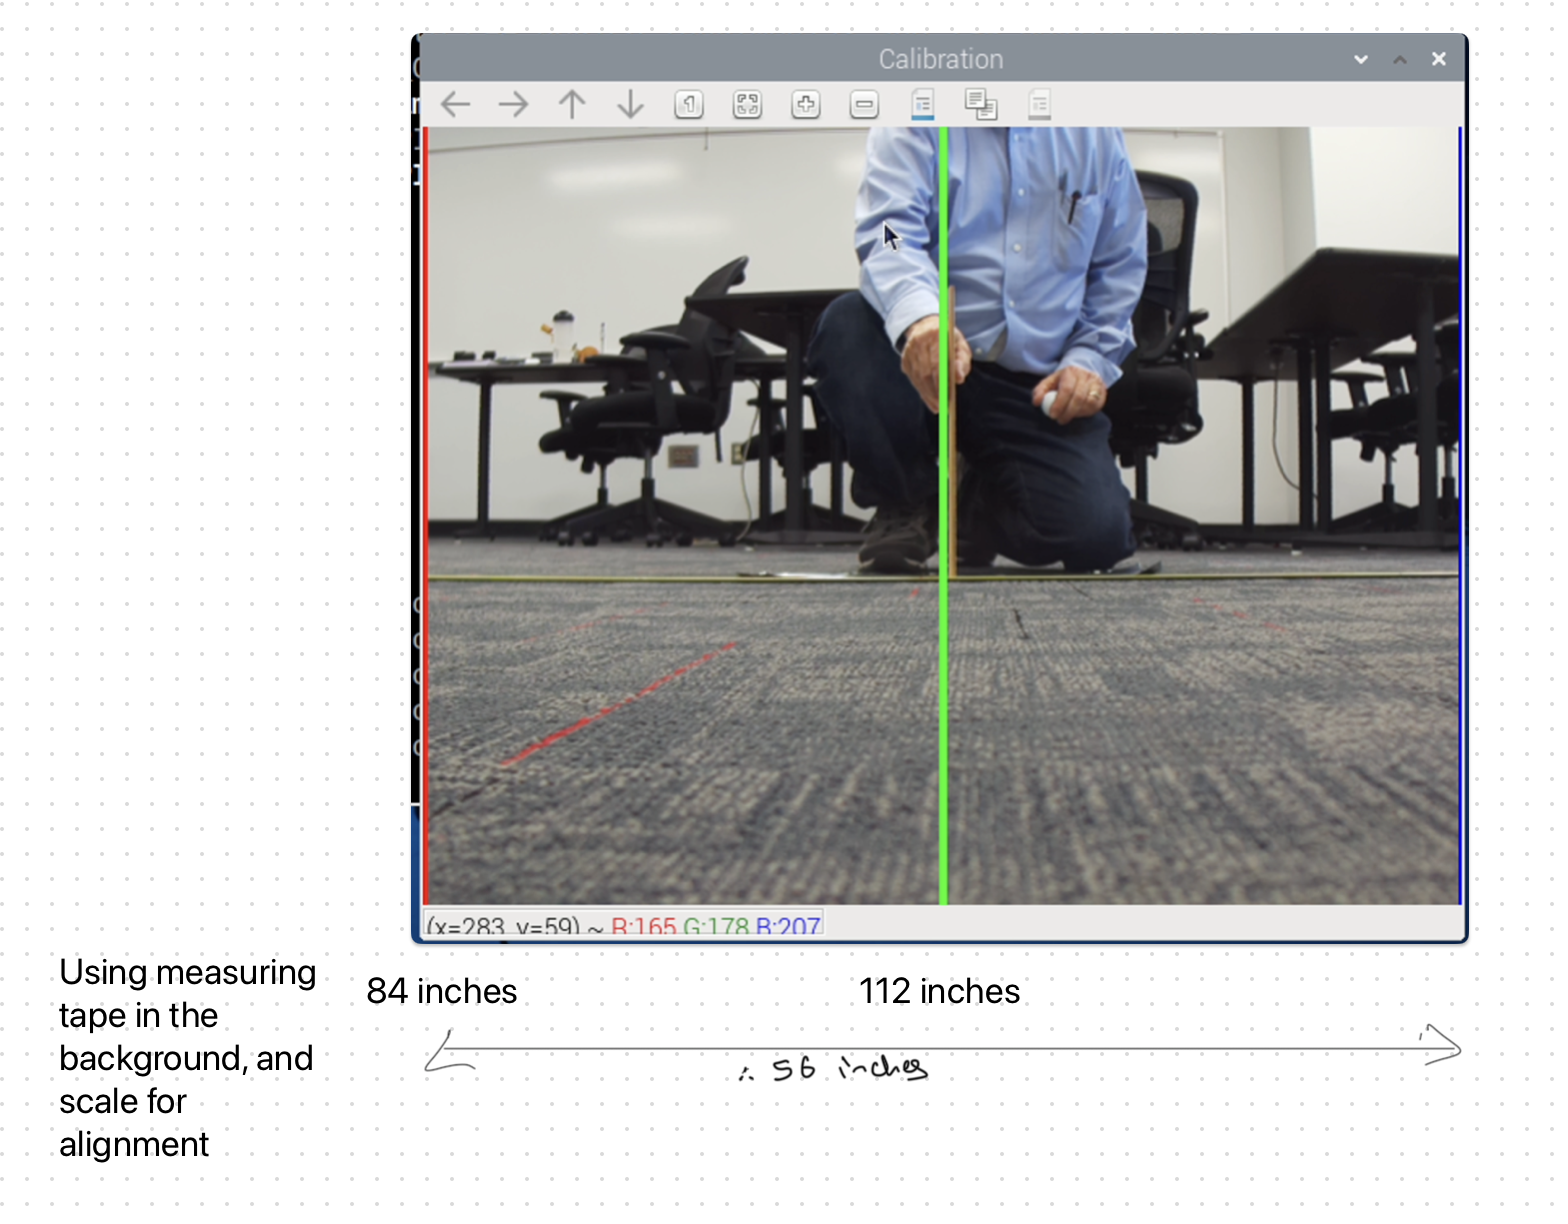Reset zoom to original 1x size
Screen dimensions: 1568x1224
689,104
